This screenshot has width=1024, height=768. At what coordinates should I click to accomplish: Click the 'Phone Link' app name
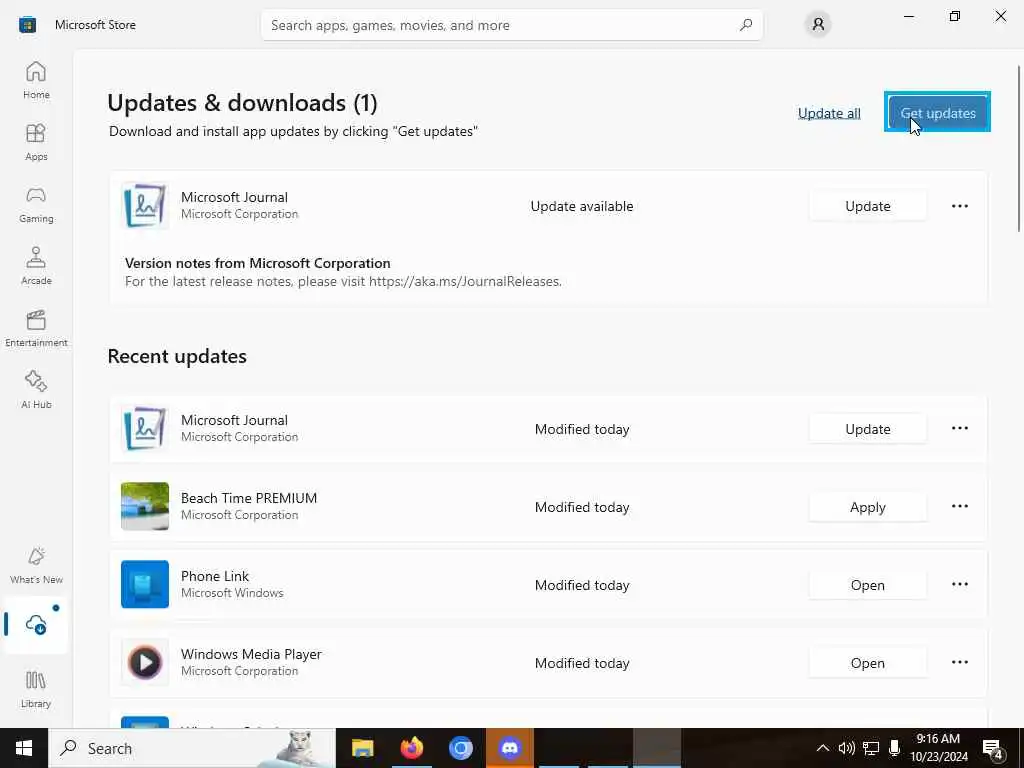coord(215,576)
